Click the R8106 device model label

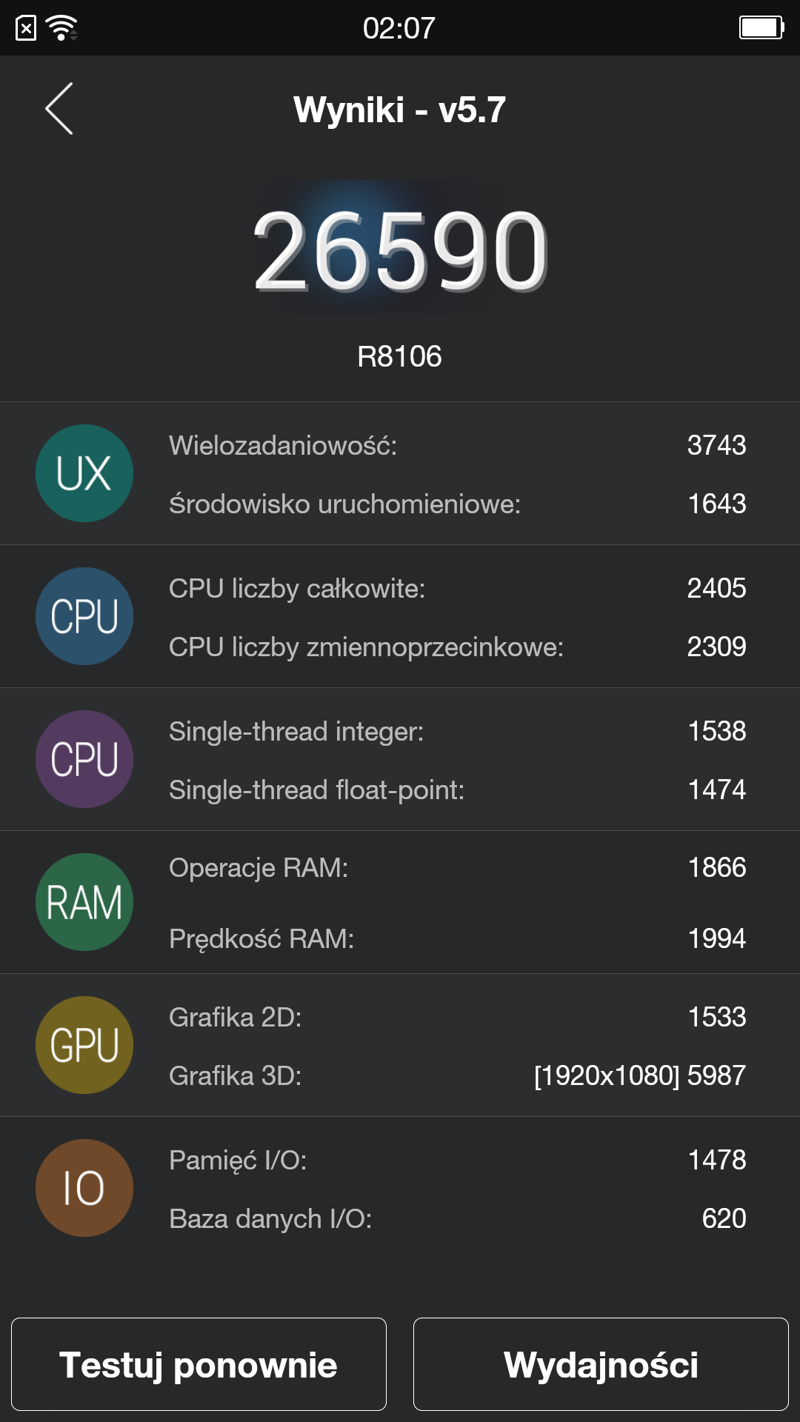[x=400, y=356]
